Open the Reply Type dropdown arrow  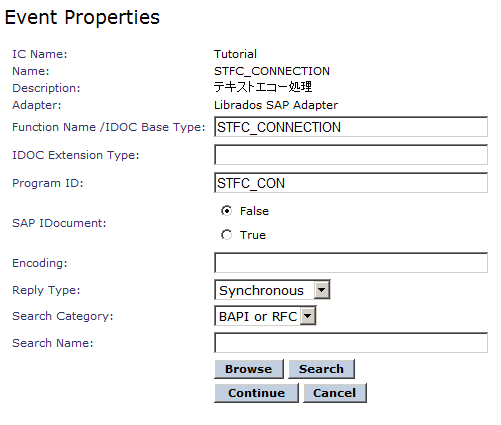point(322,290)
